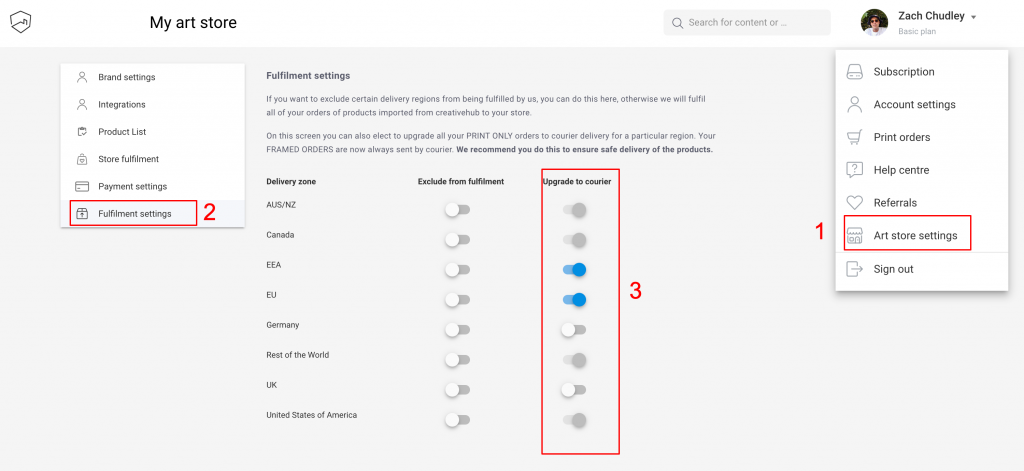The image size is (1024, 471).
Task: Enable Upgrade to courier for UK
Action: pos(574,390)
